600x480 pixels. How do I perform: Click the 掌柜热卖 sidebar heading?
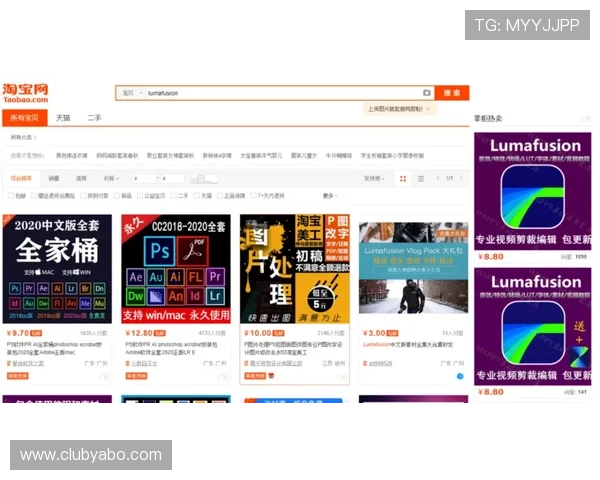click(488, 118)
